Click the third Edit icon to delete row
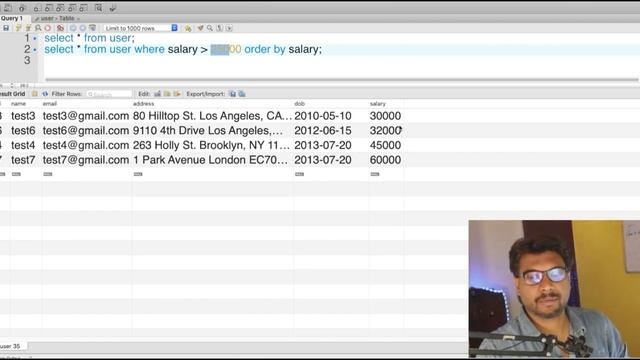 [177, 94]
